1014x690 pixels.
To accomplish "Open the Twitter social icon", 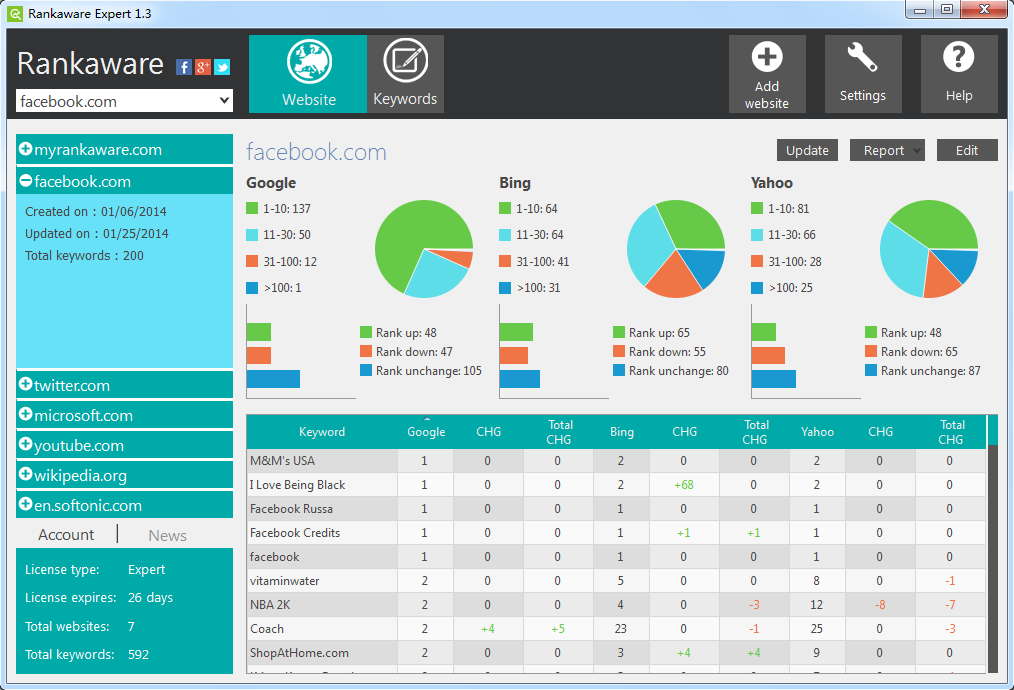I will click(x=222, y=67).
